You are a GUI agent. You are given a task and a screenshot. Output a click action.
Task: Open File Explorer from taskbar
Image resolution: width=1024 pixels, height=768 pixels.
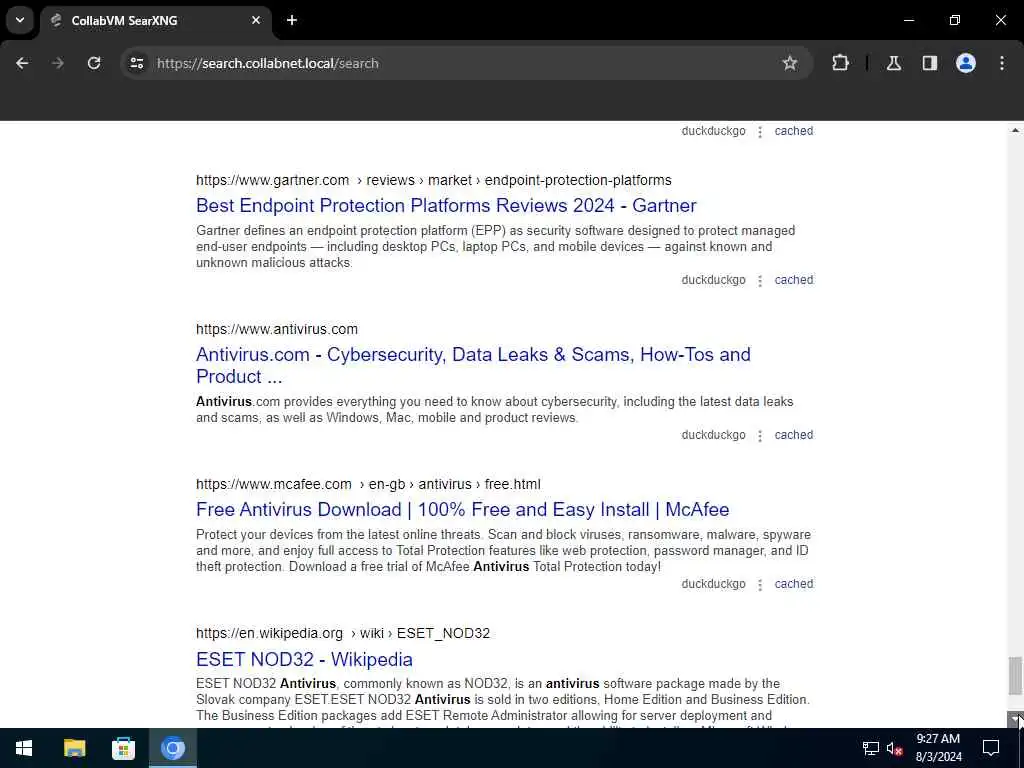pyautogui.click(x=74, y=748)
